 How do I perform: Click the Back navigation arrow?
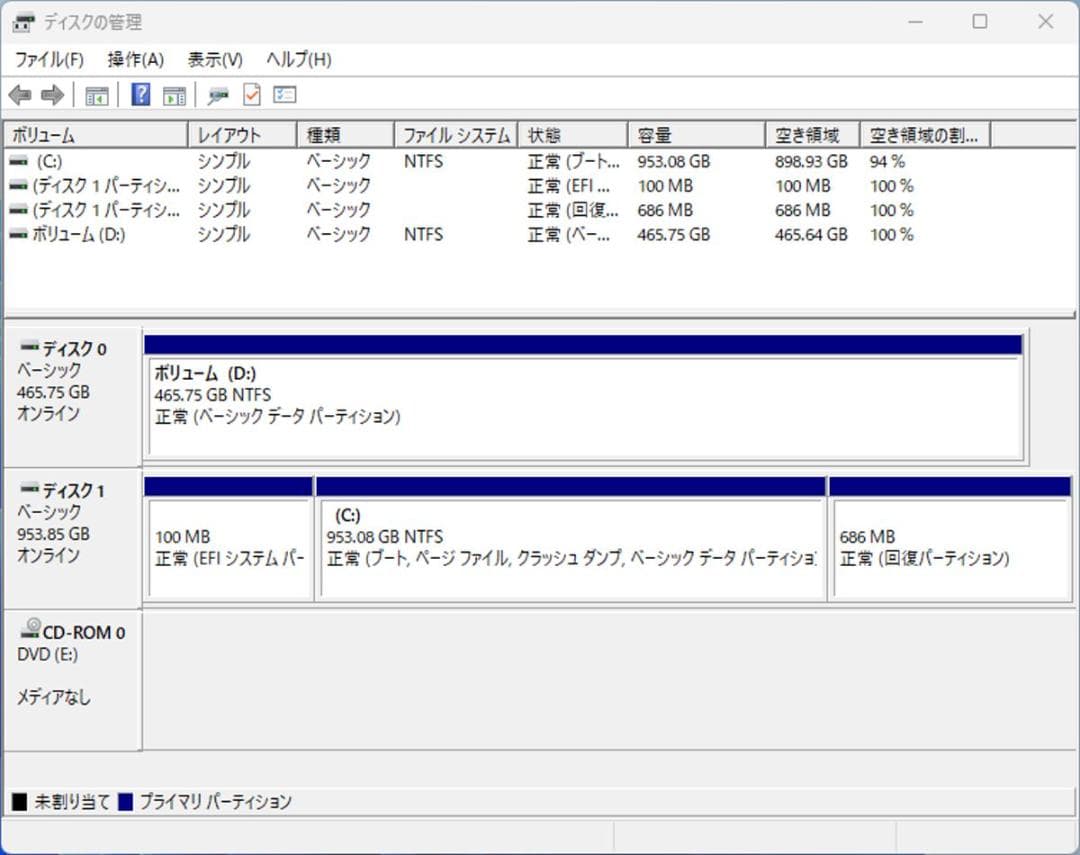point(20,94)
